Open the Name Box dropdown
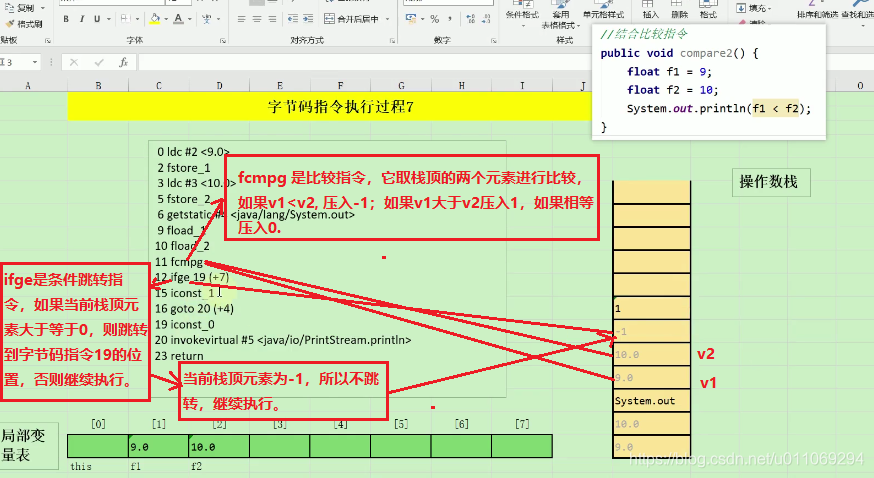Screen dimensions: 874x478 click(35, 62)
